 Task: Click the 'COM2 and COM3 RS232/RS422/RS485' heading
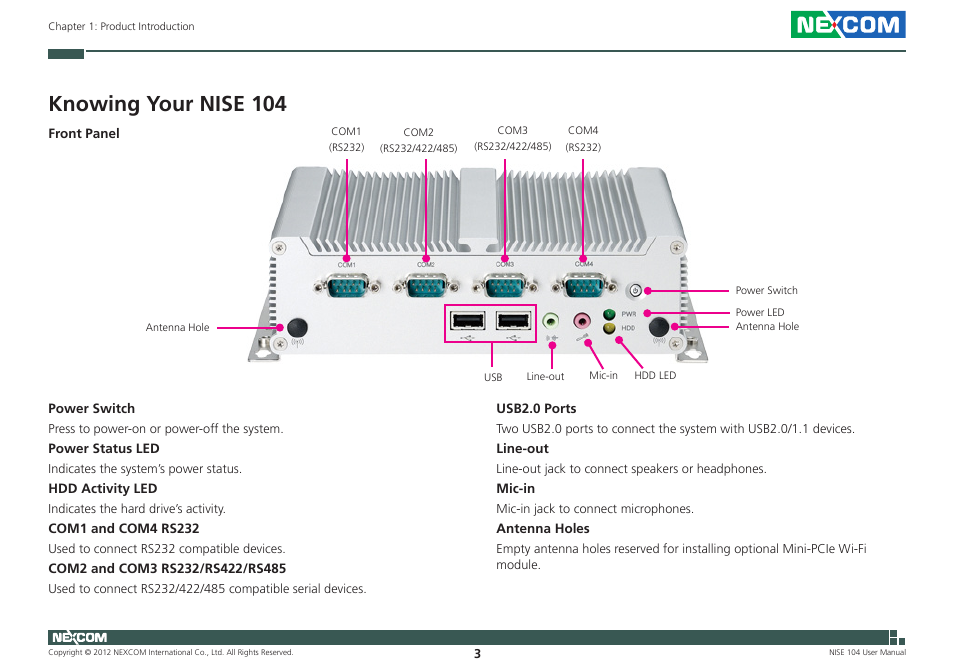point(167,569)
